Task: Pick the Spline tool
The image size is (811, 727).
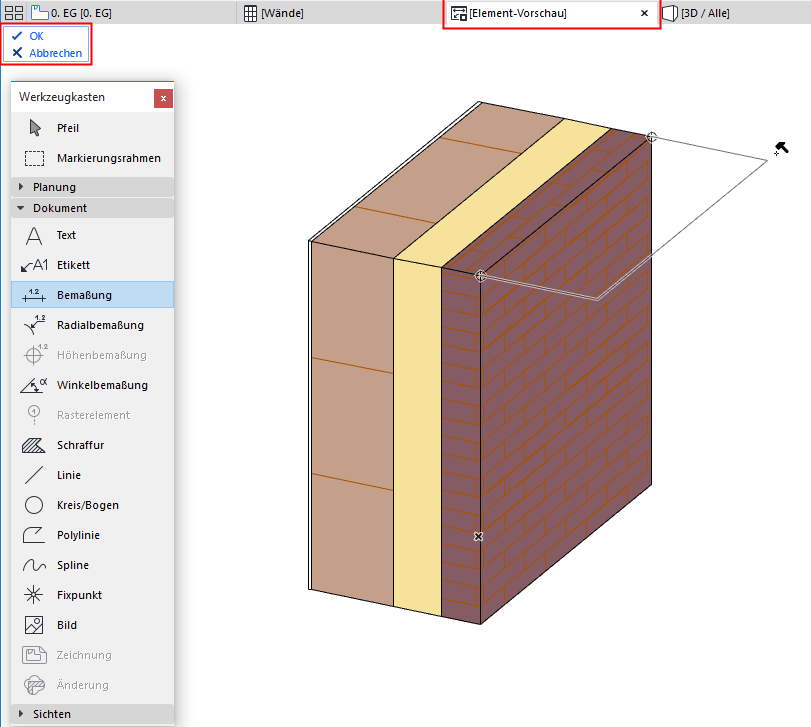Action: coord(92,565)
